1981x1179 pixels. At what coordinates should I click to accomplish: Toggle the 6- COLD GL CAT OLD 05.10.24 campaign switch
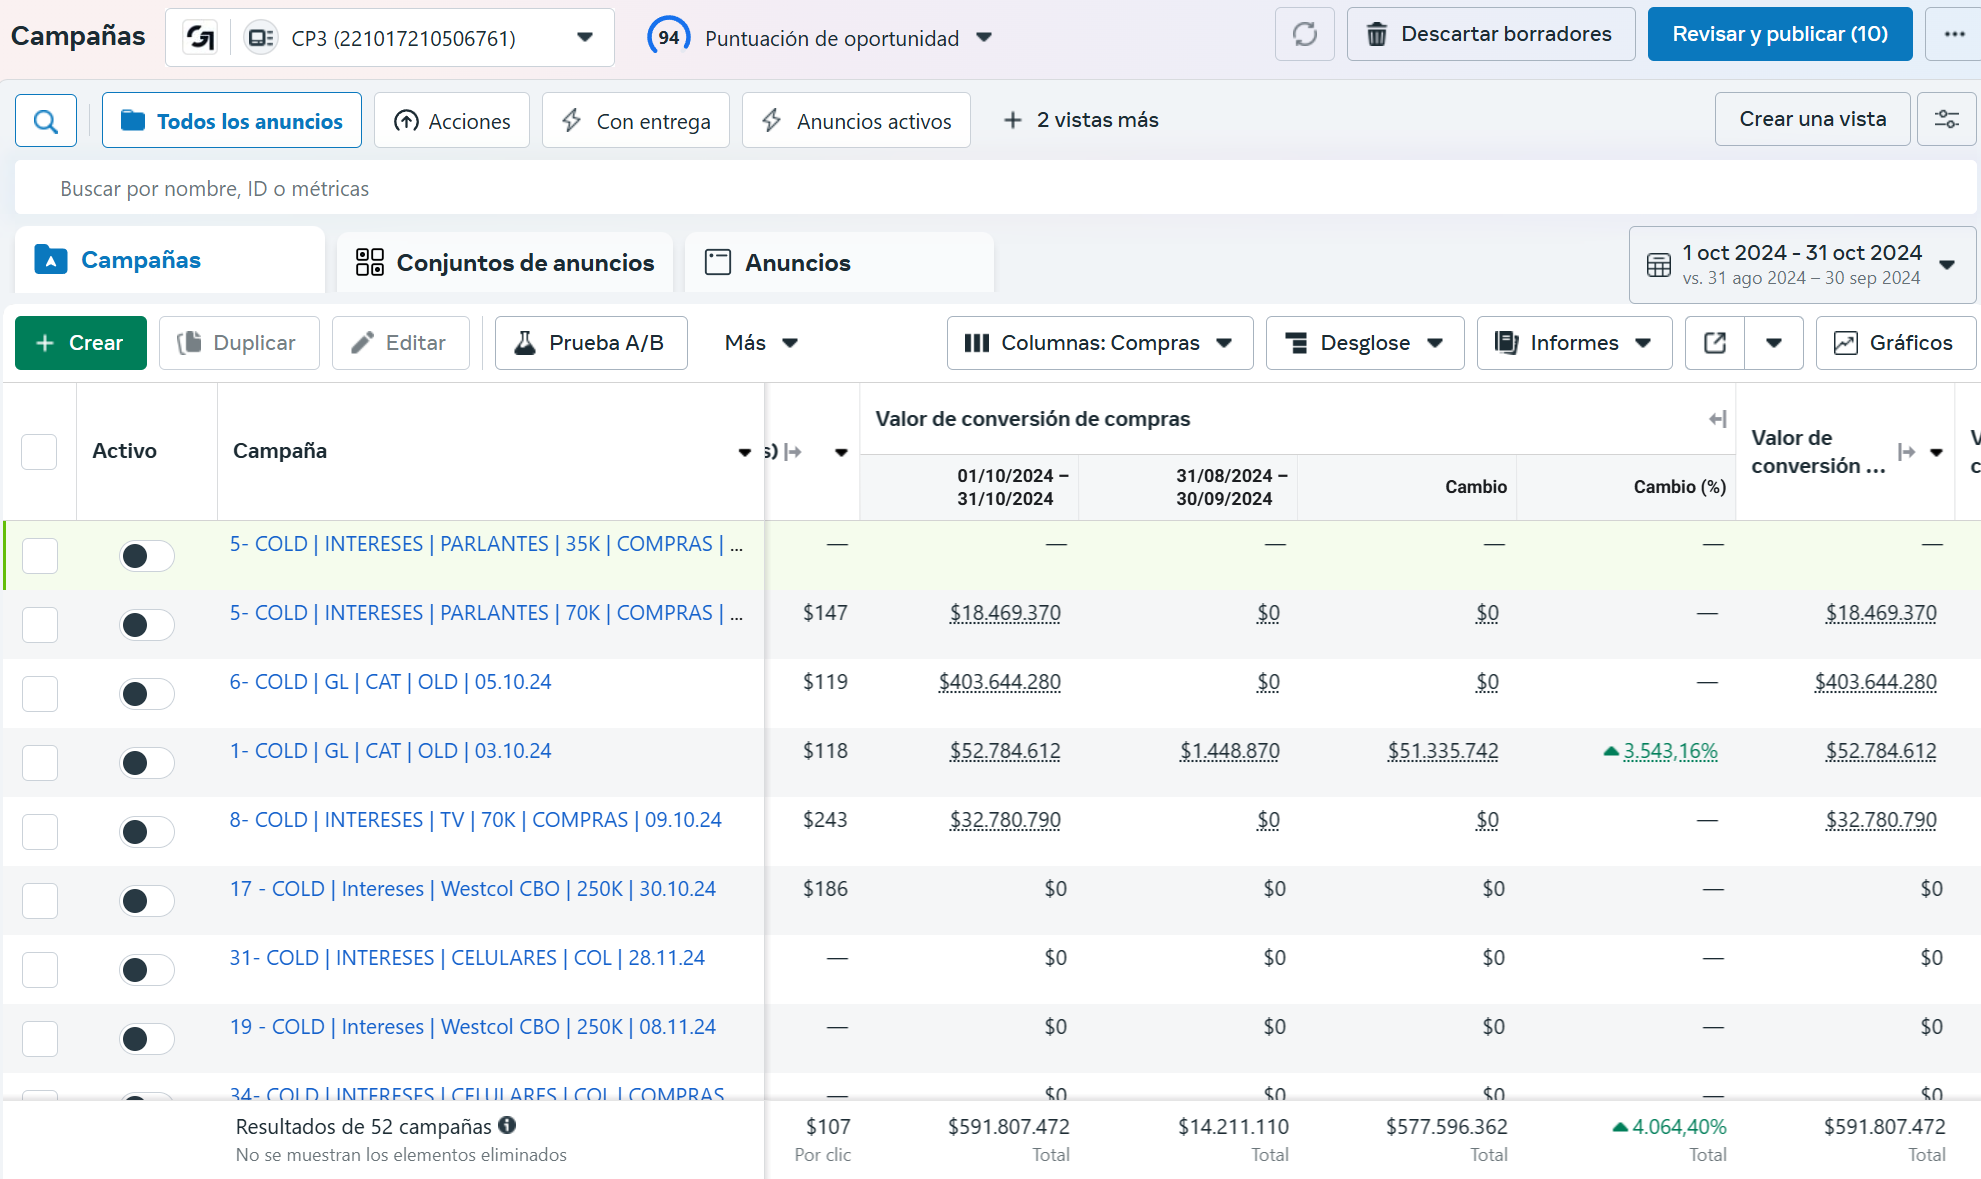coord(147,694)
